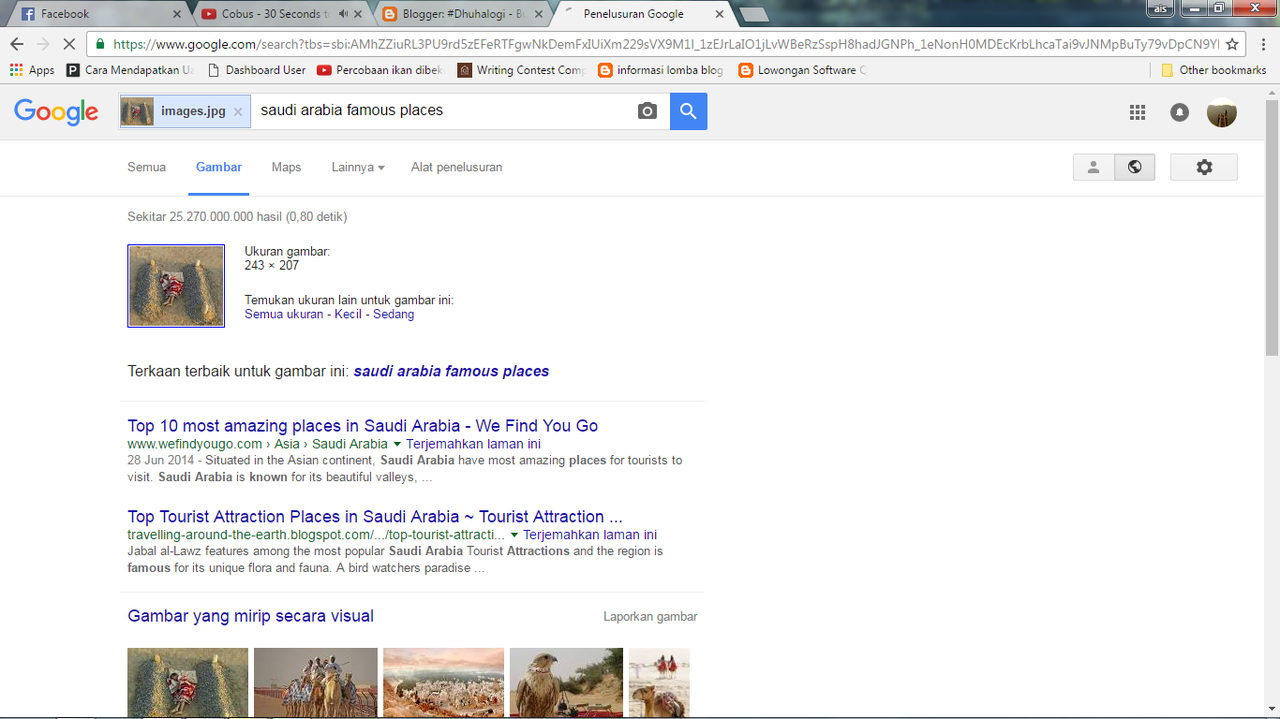Switch to Maps results
The image size is (1280, 719).
pos(286,167)
